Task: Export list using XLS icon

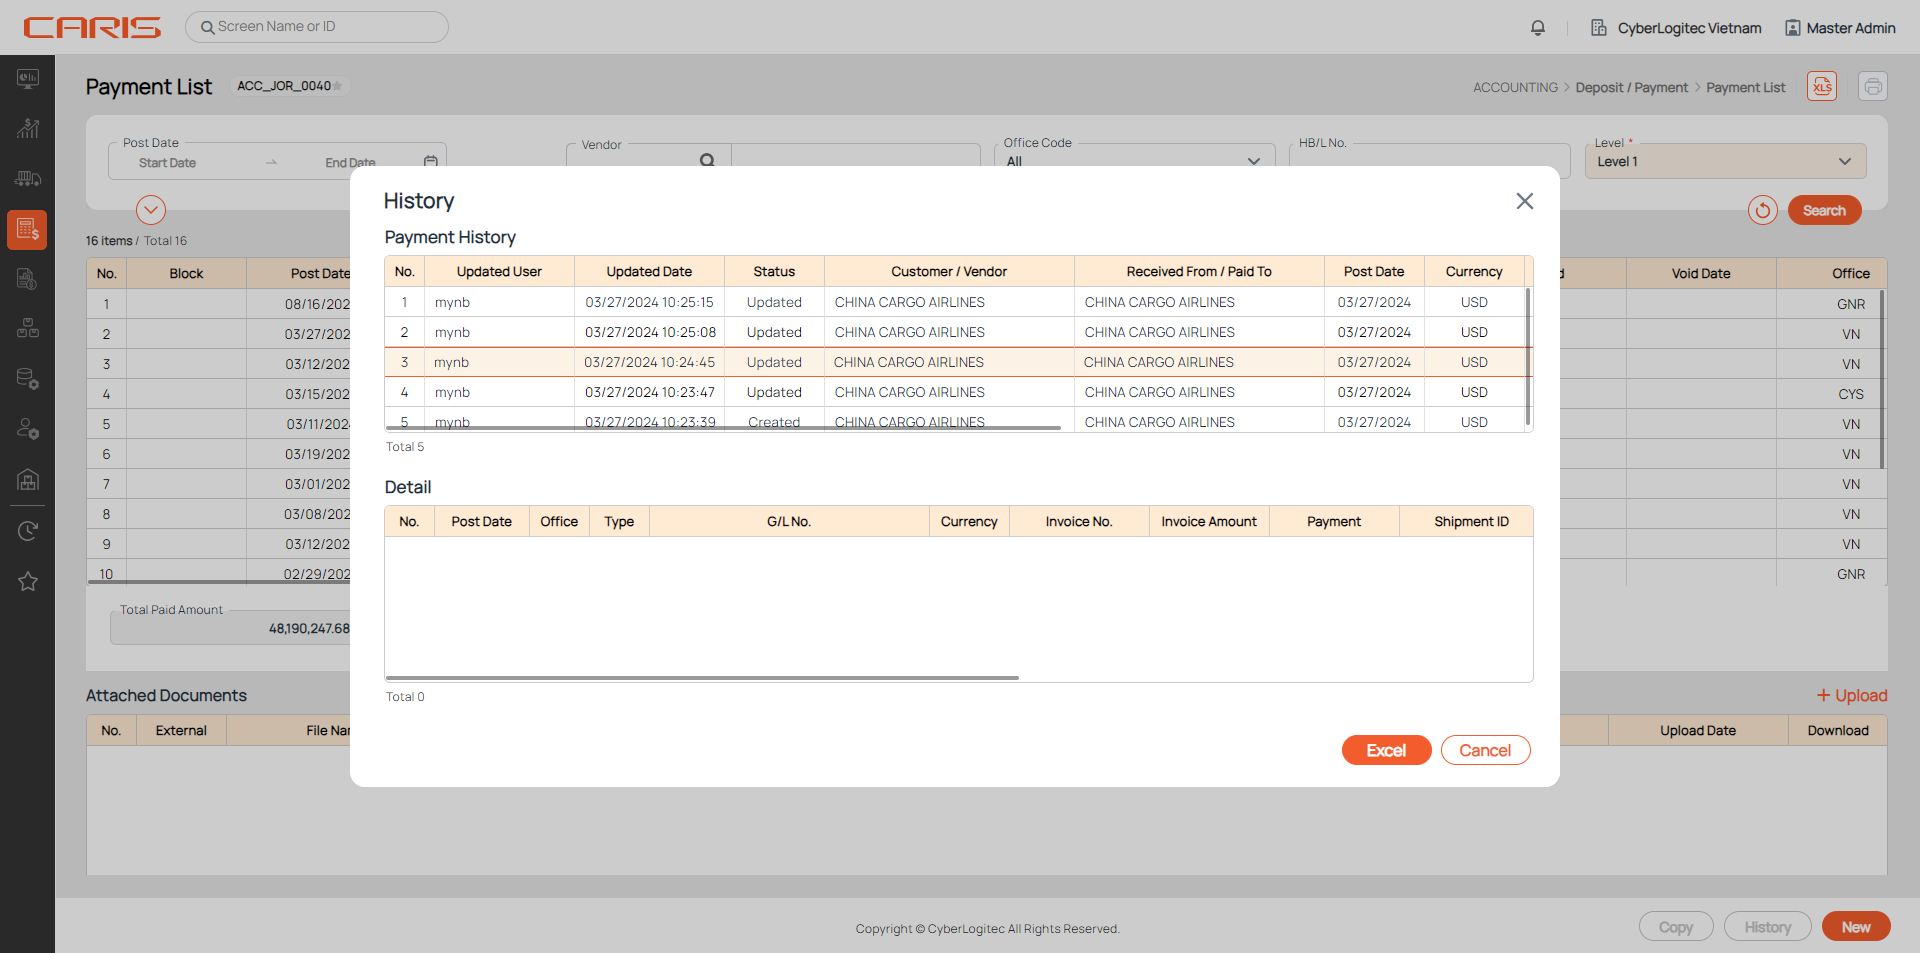Action: pyautogui.click(x=1822, y=87)
